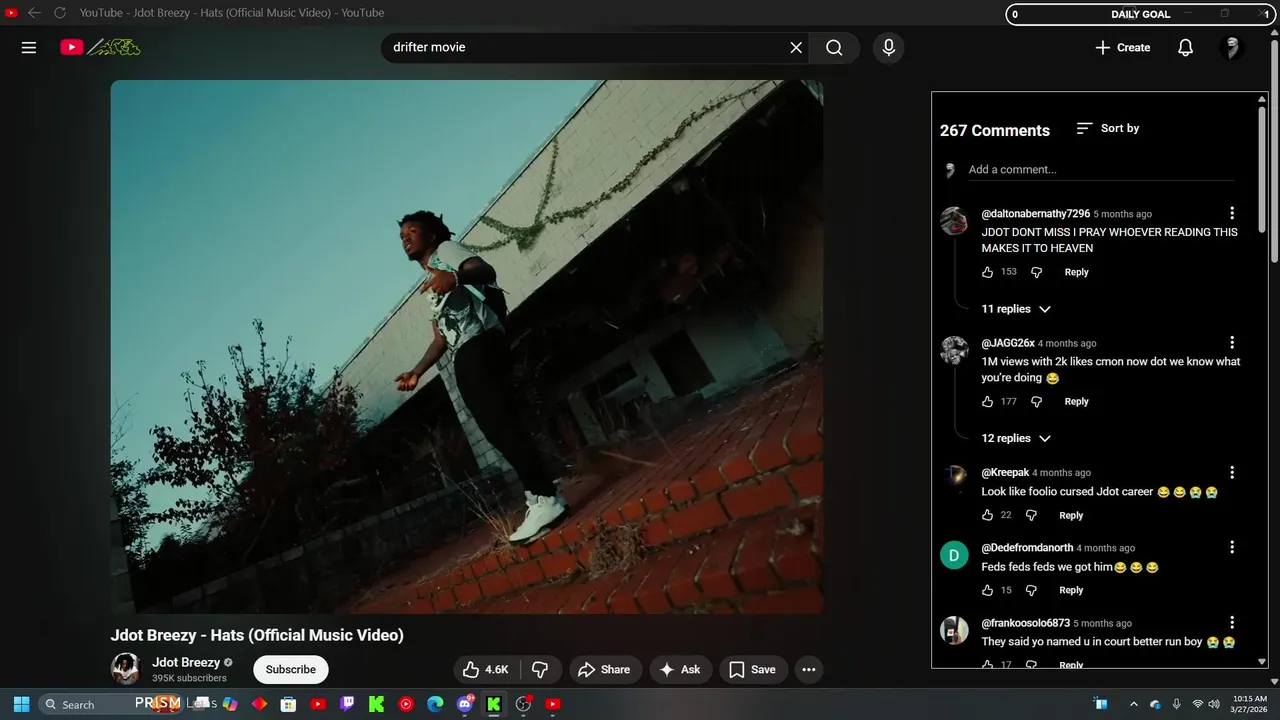Open Copilot from the taskbar
Image resolution: width=1280 pixels, height=720 pixels.
tap(230, 704)
